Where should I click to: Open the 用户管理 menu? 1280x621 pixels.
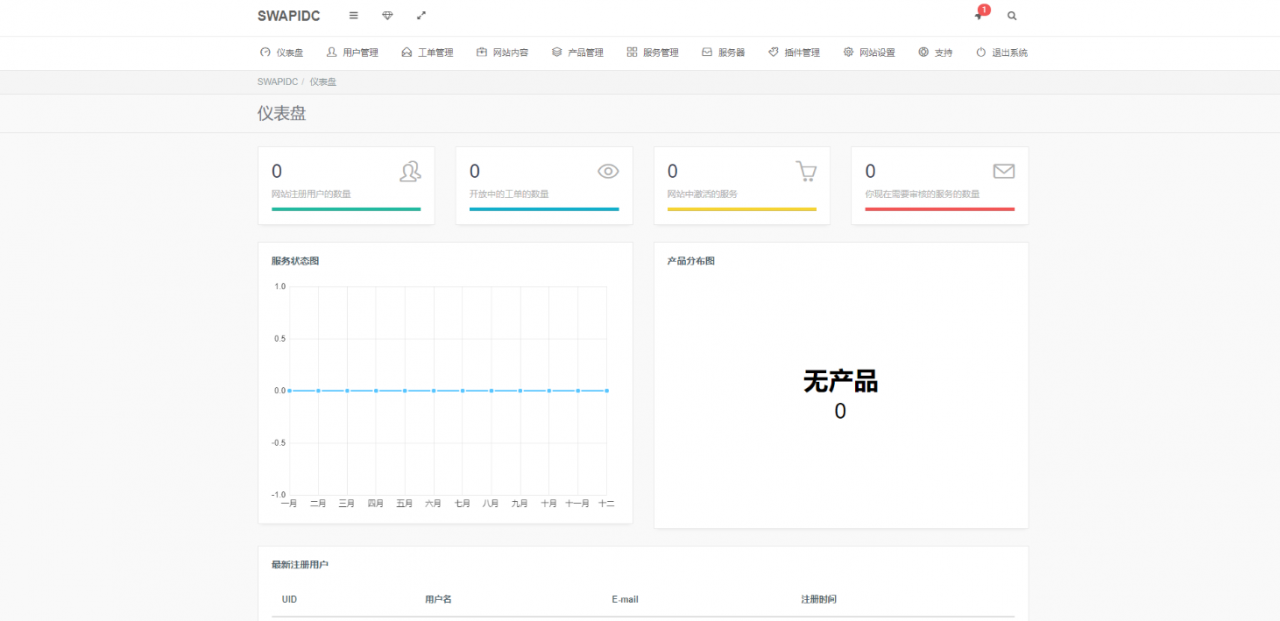point(352,53)
